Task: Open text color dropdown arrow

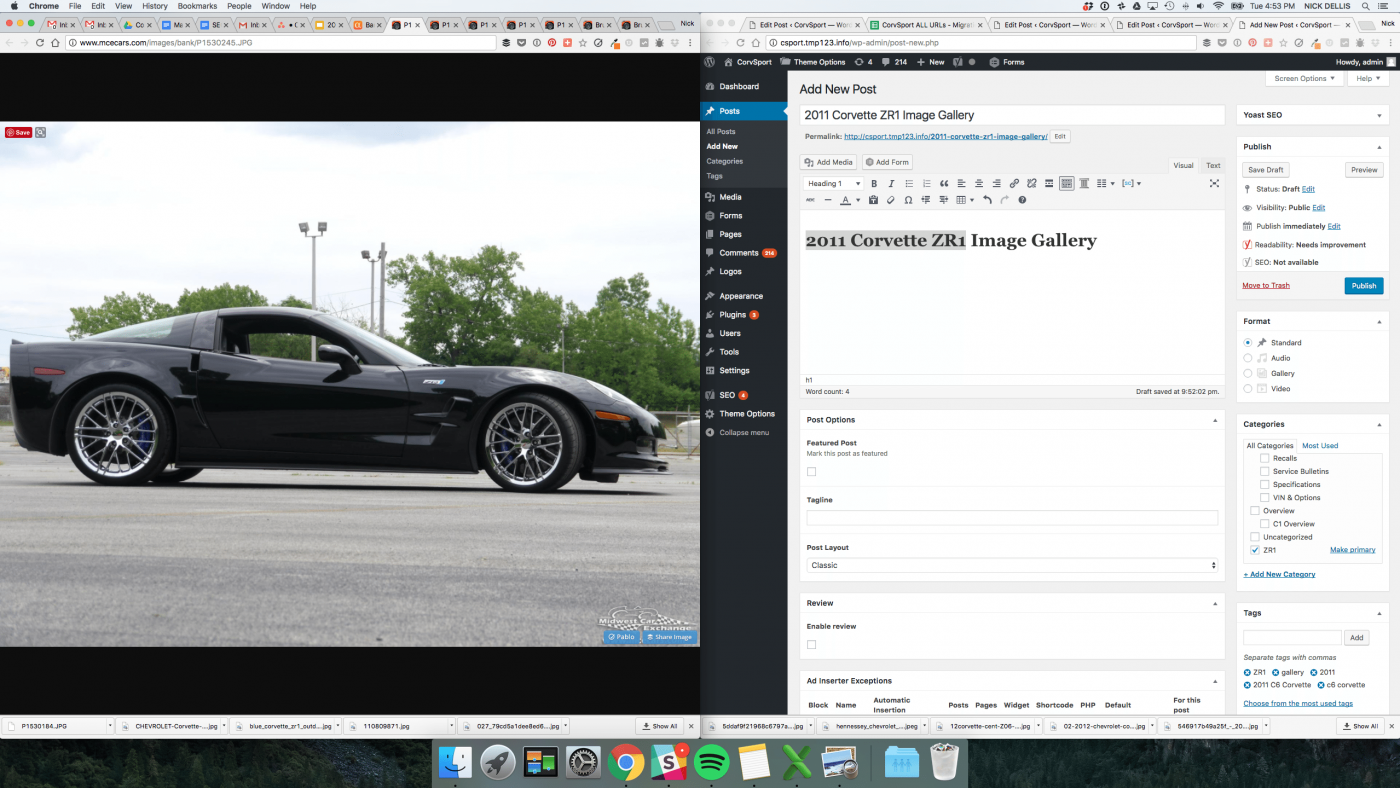Action: (858, 200)
